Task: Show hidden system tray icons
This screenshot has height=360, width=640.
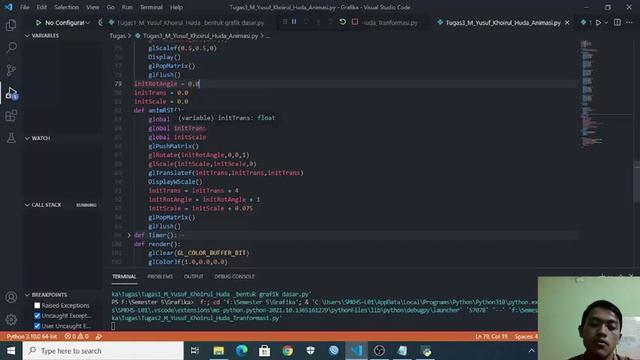Action: pyautogui.click(x=531, y=351)
